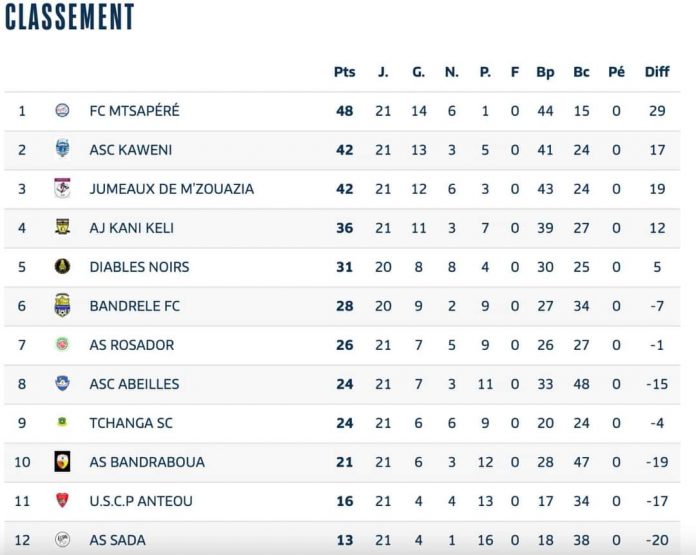Click the U.S.C.P Anteou red crest
This screenshot has height=555, width=696.
pyautogui.click(x=62, y=500)
